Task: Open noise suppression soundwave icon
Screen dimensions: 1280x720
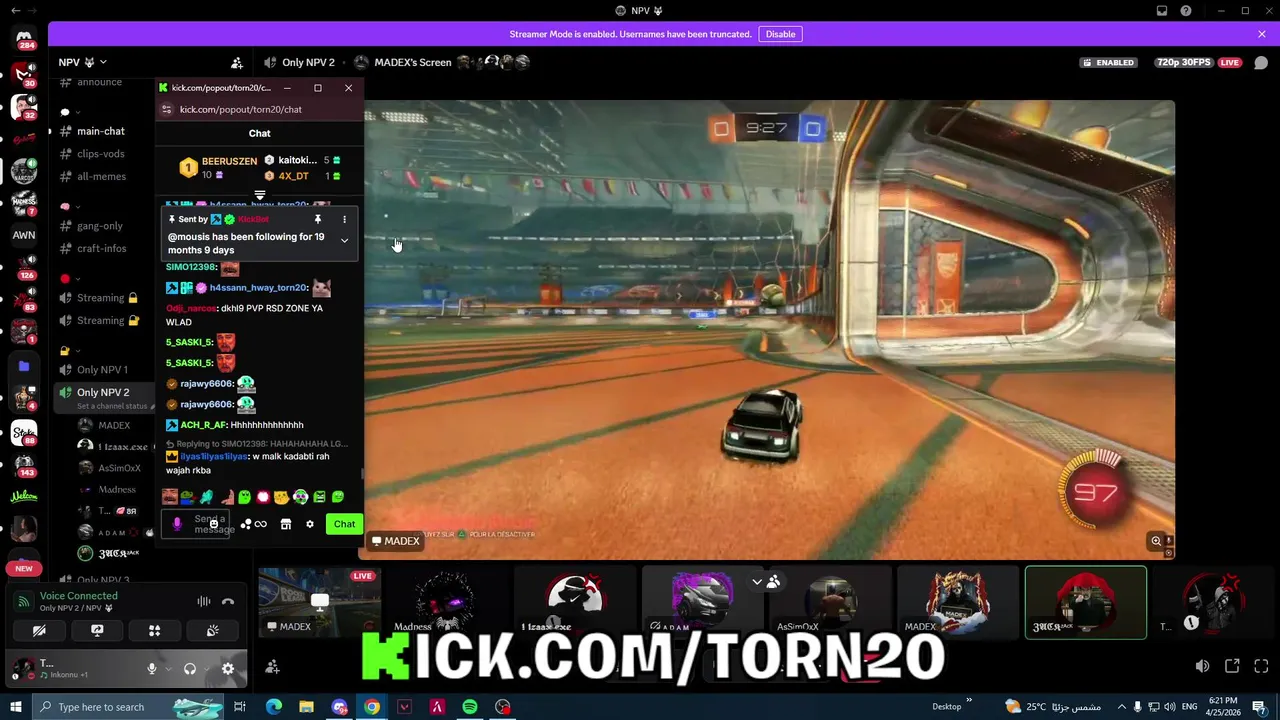Action: click(x=204, y=601)
